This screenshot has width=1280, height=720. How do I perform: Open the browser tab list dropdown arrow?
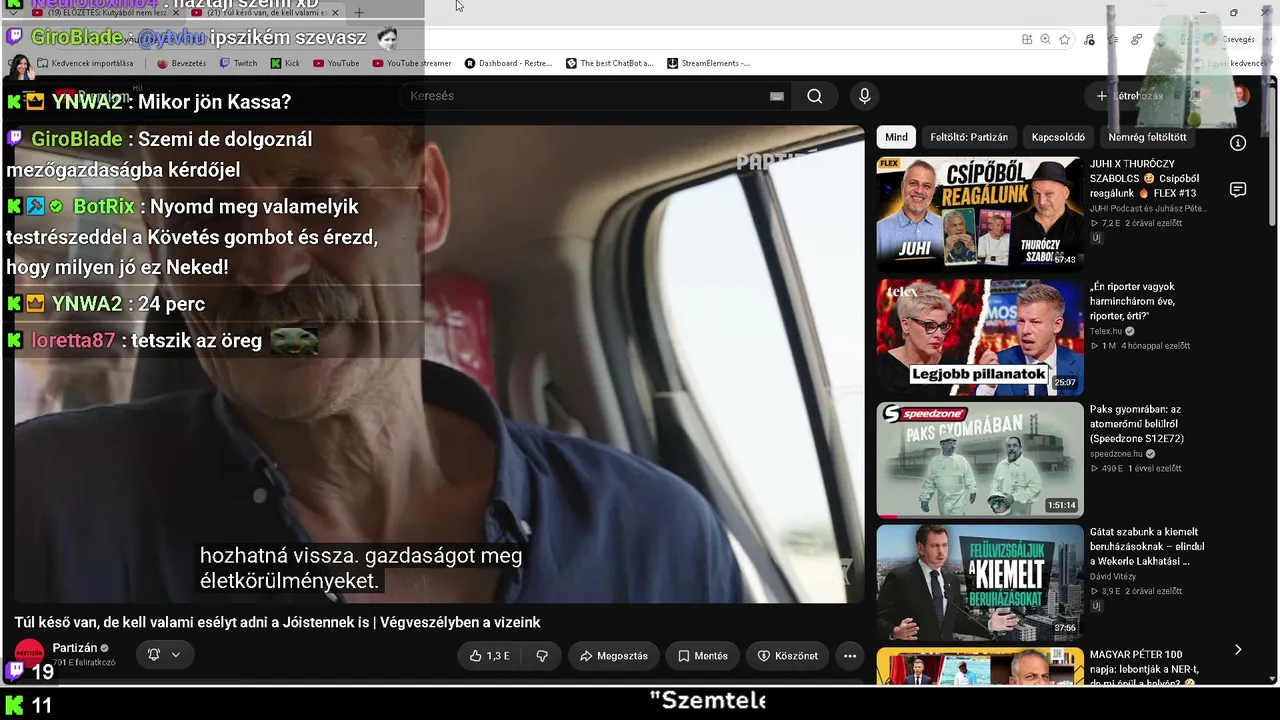tap(13, 13)
